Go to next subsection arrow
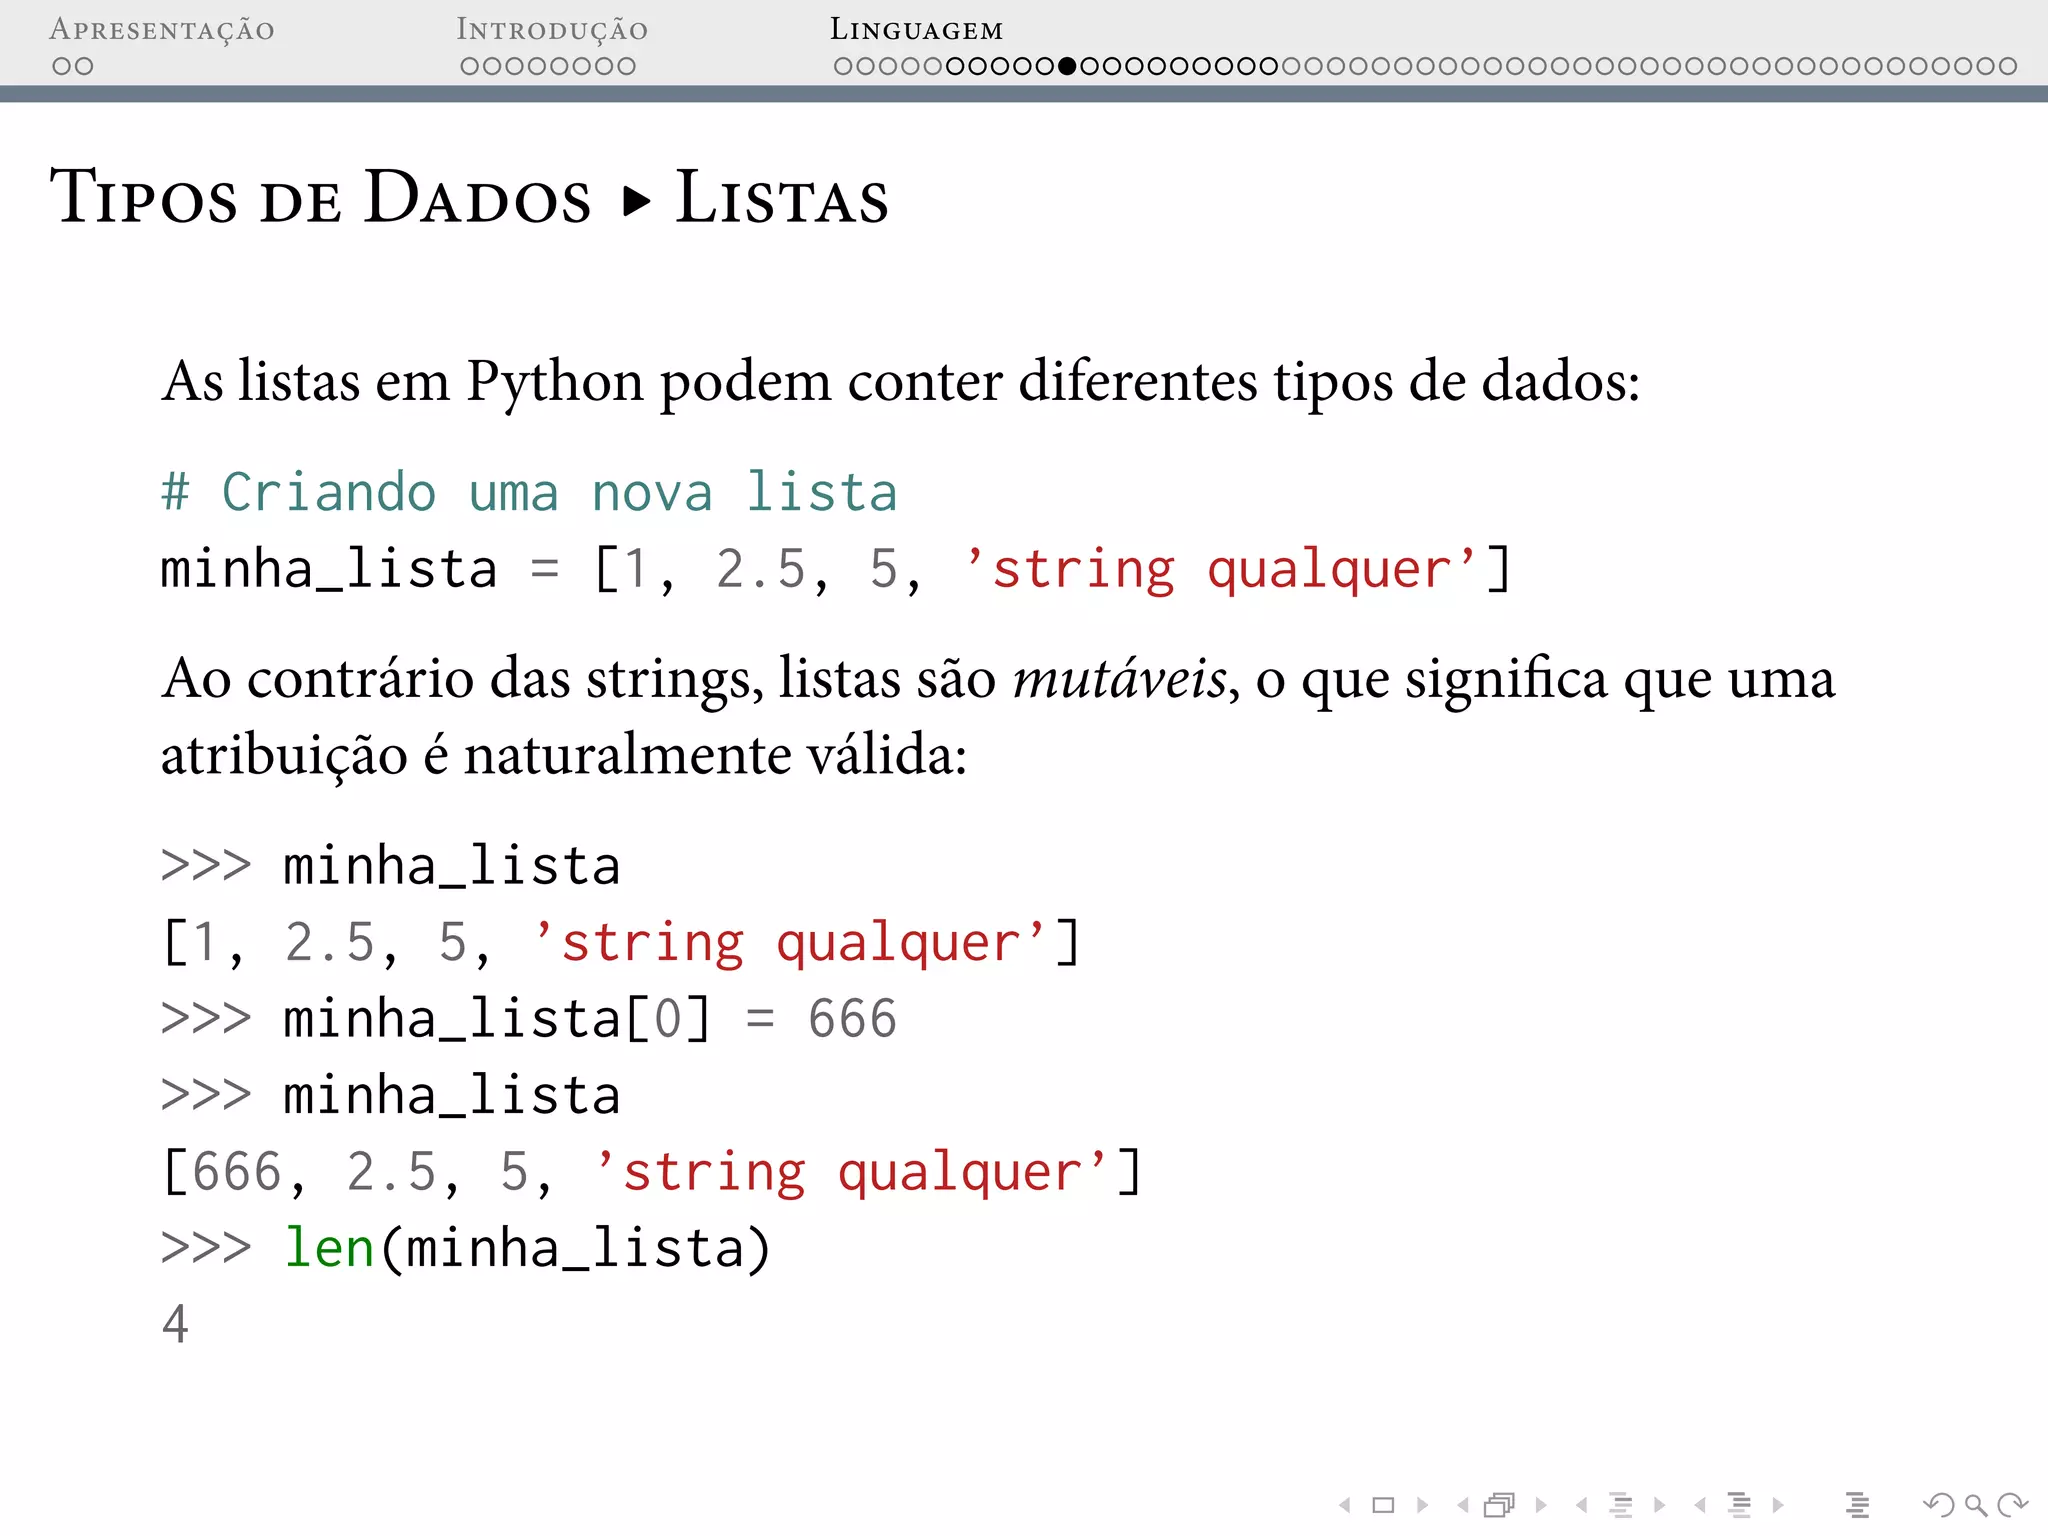This screenshot has width=2048, height=1536. (x=1659, y=1505)
